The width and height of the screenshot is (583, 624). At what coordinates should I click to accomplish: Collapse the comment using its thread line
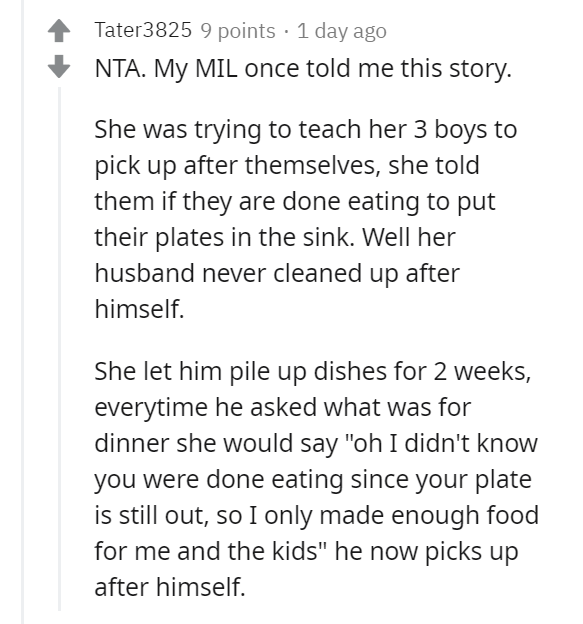pos(60,349)
